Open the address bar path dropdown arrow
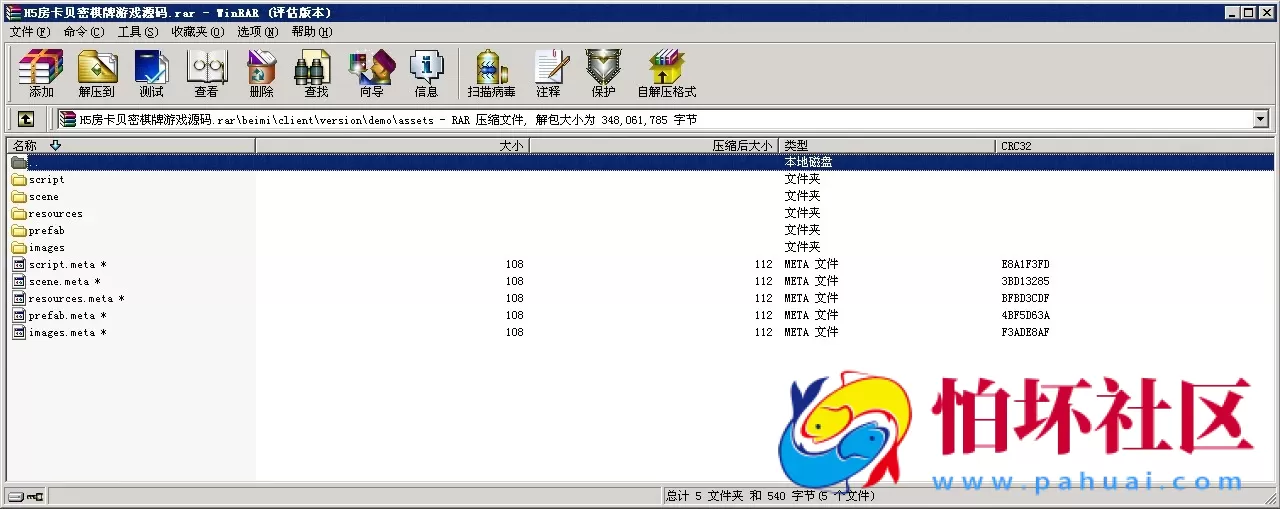This screenshot has width=1280, height=509. tap(1260, 120)
